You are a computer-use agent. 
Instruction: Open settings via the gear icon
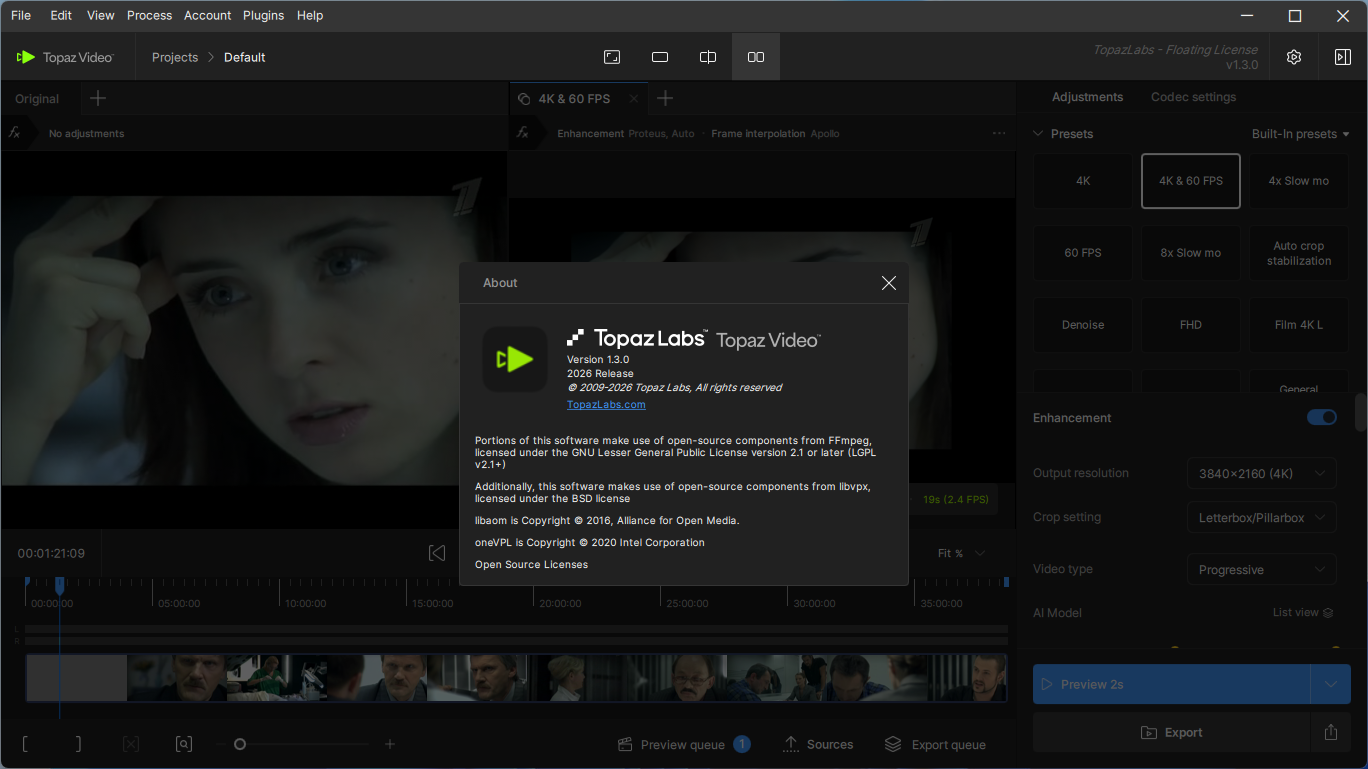(1294, 57)
